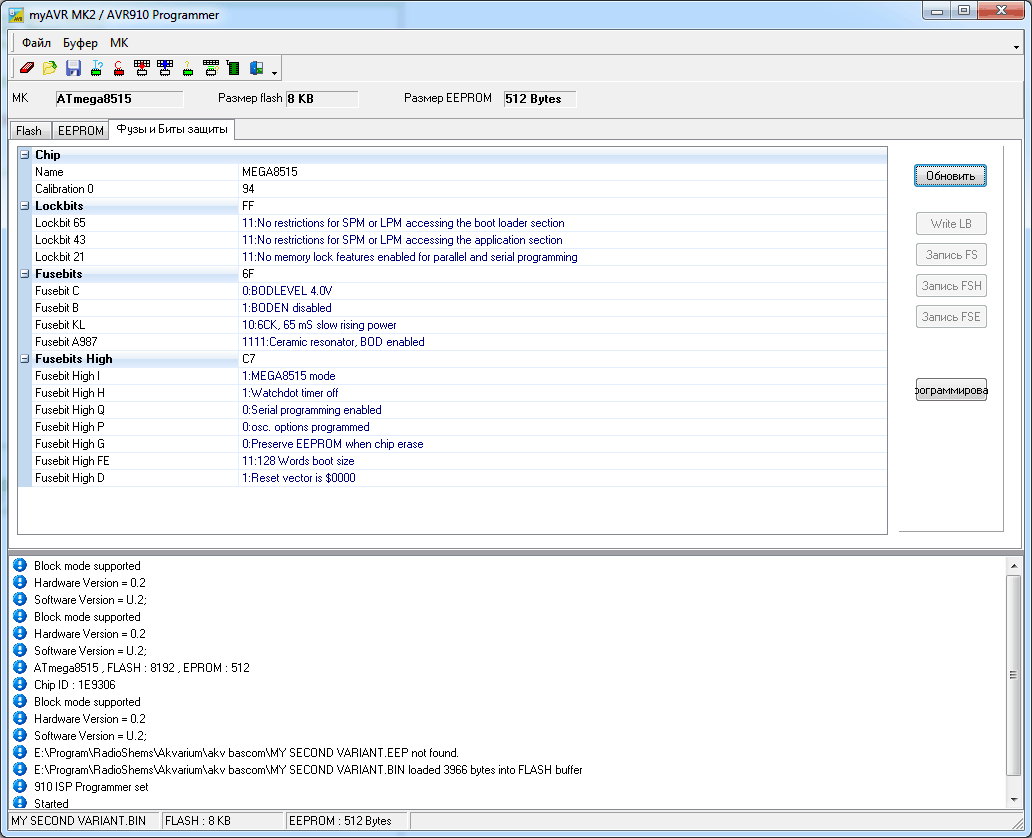This screenshot has height=838, width=1032.
Task: Select the Lockbit 65 row label
Action: [x=60, y=223]
